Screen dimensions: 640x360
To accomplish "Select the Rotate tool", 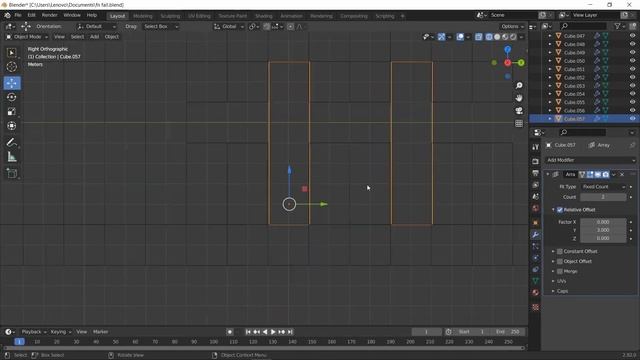I will tap(11, 97).
